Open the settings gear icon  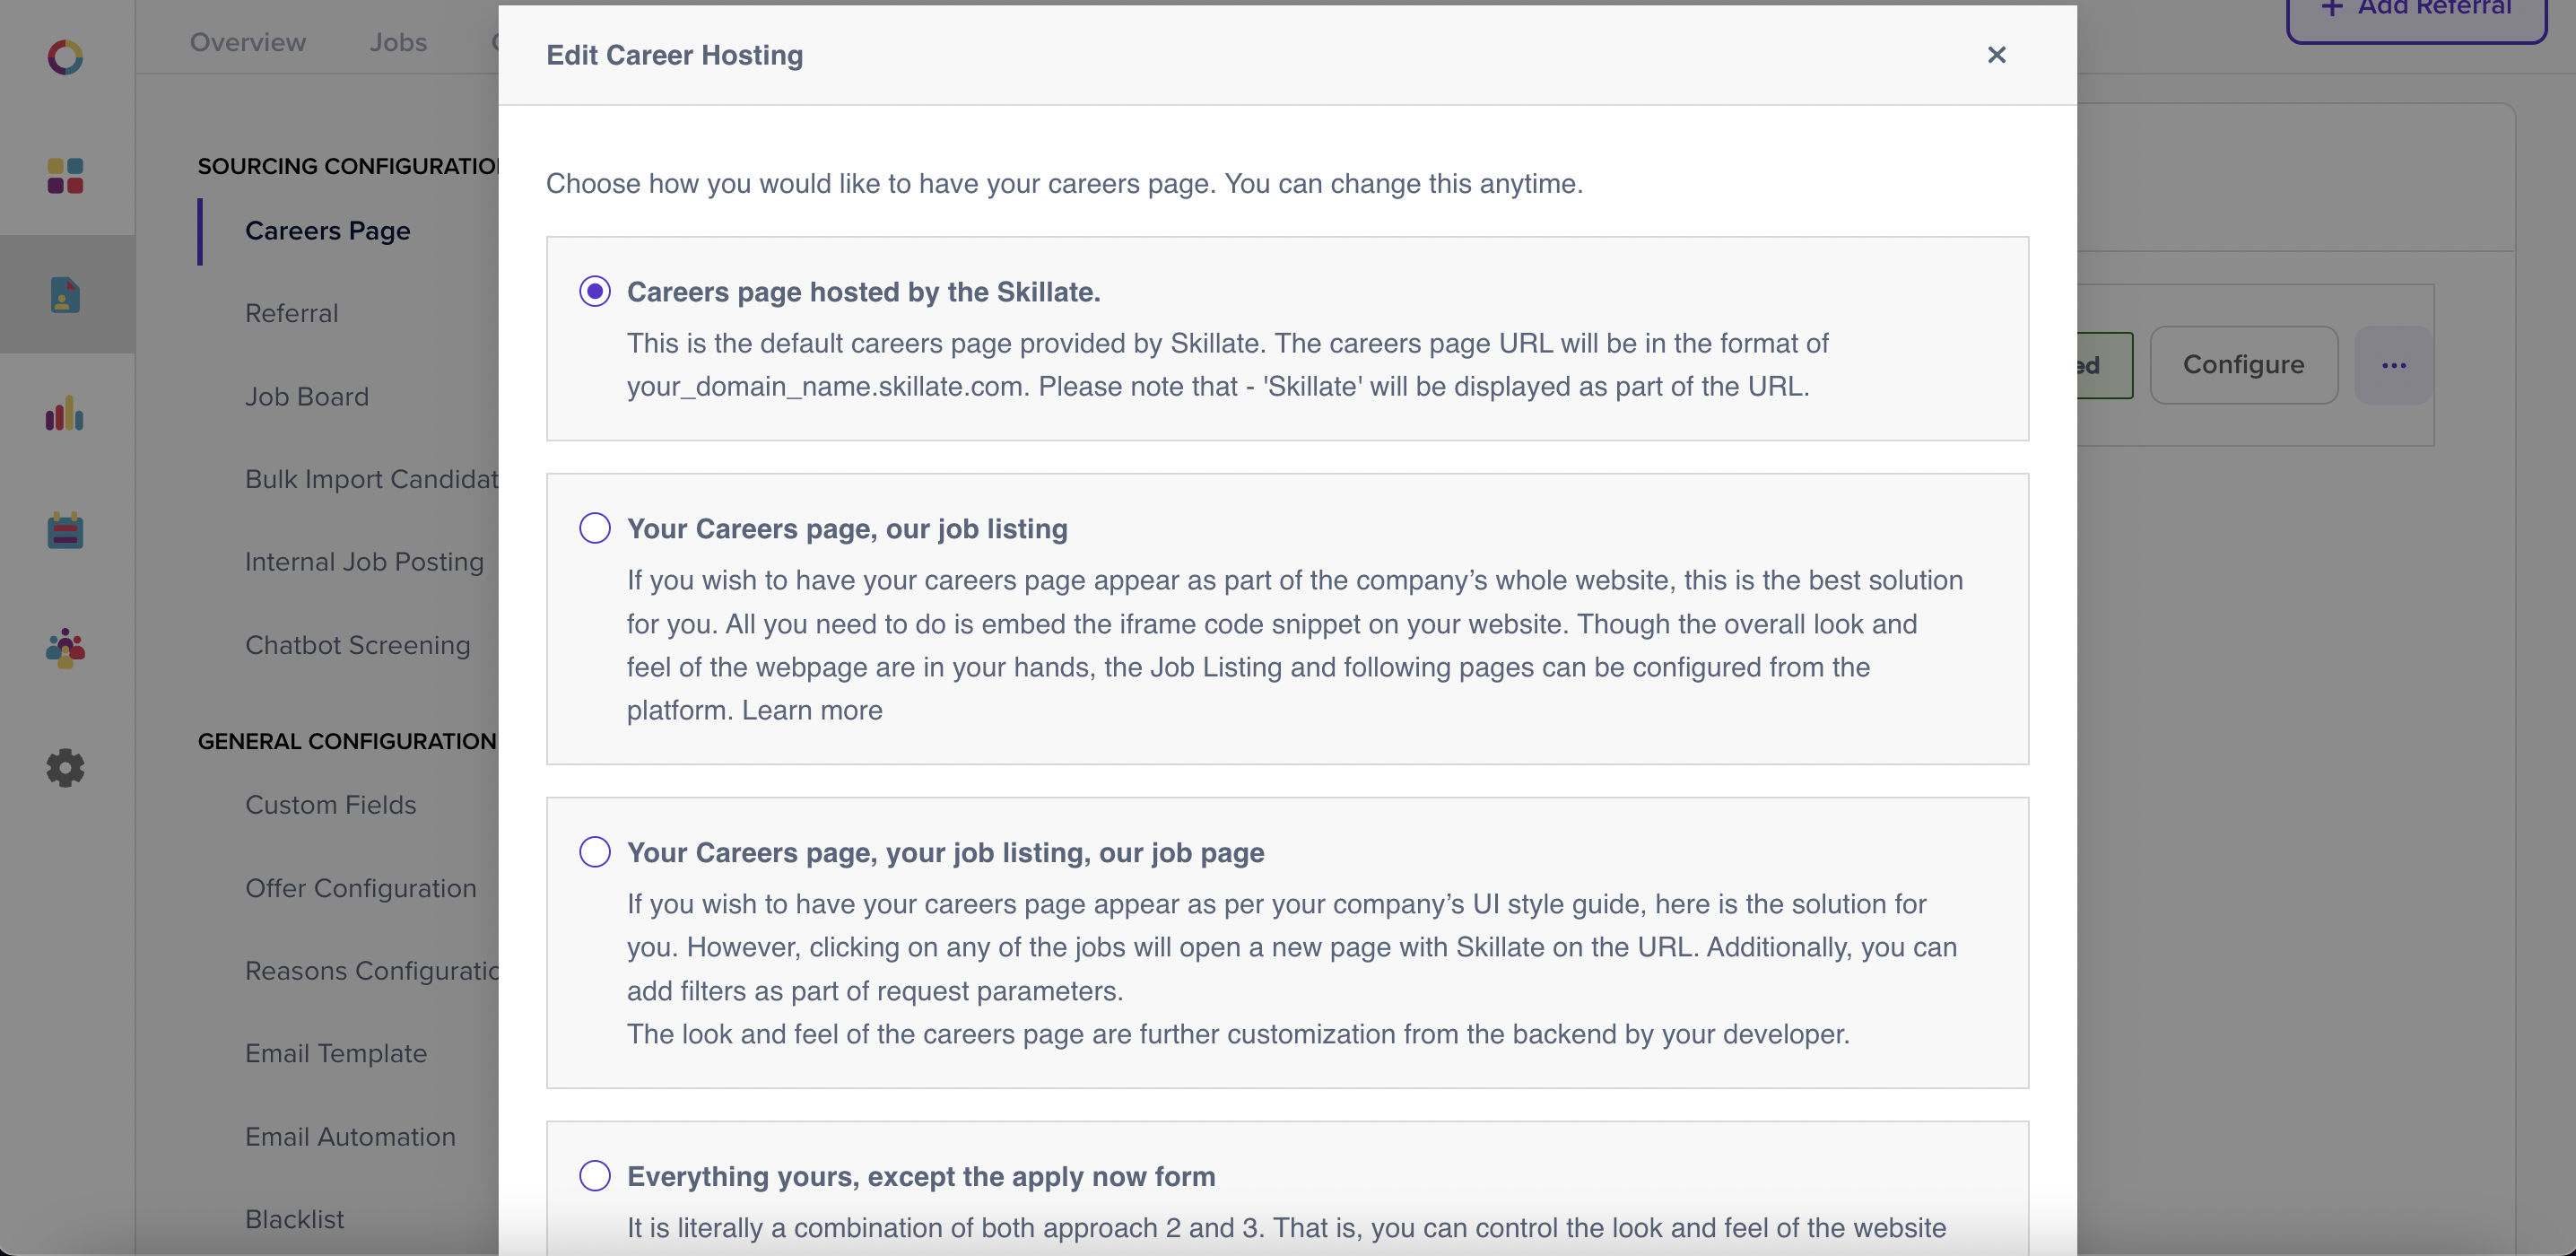coord(65,768)
